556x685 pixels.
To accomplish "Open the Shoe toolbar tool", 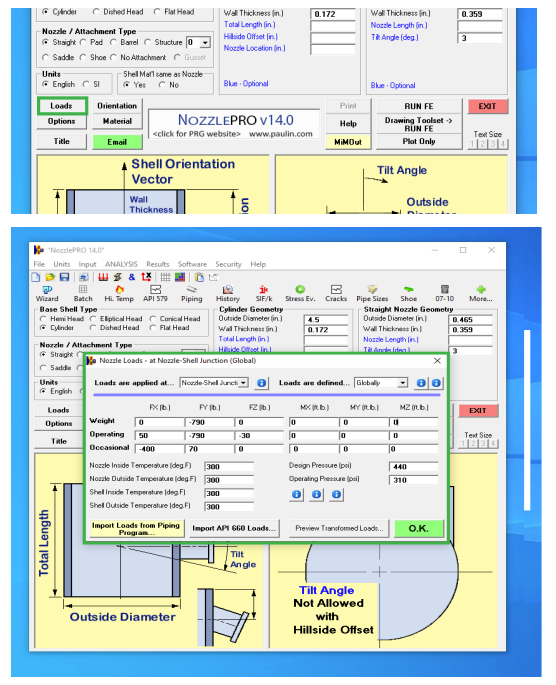I will 408,294.
